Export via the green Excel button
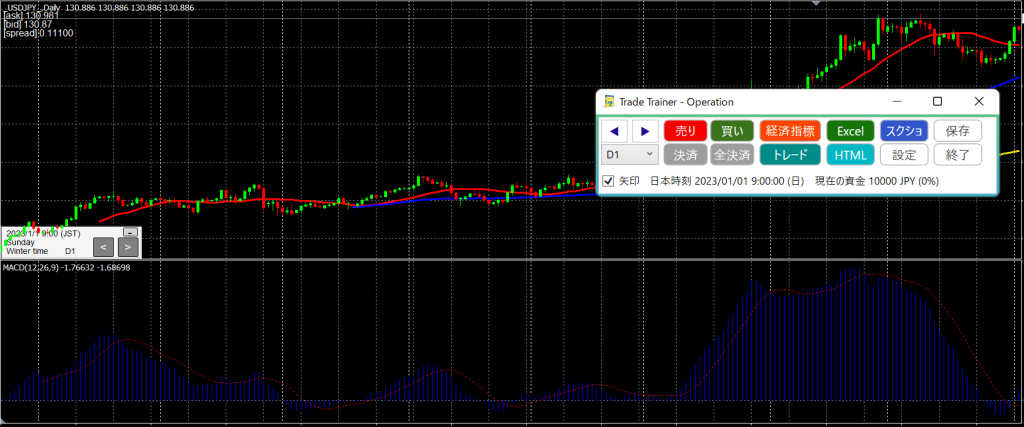Image resolution: width=1024 pixels, height=427 pixels. (x=850, y=131)
